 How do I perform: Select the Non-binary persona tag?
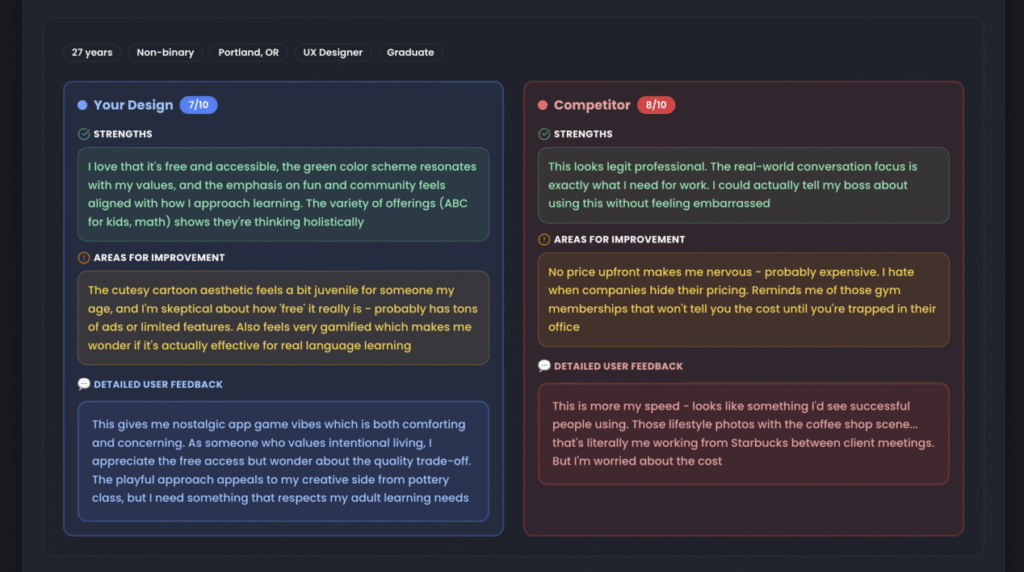click(165, 52)
